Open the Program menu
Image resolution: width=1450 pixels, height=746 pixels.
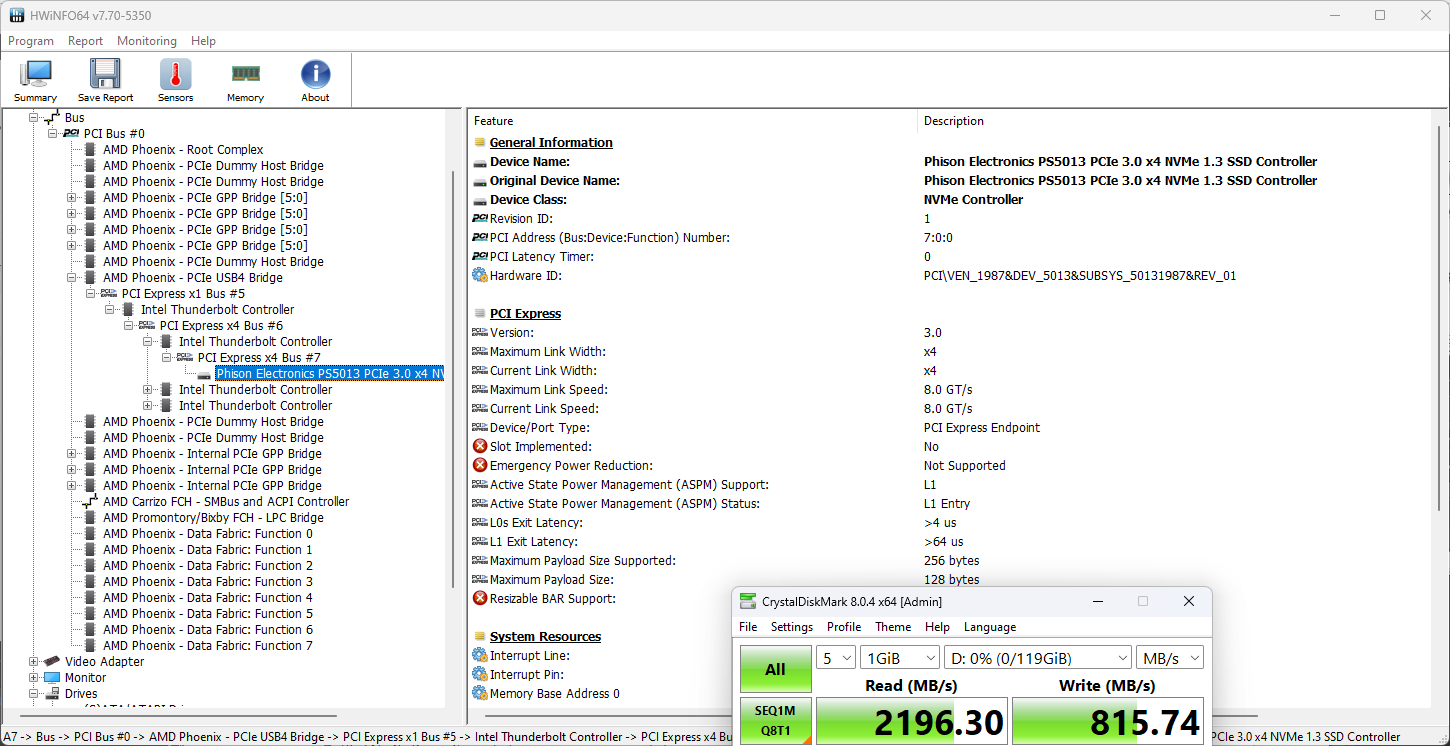pyautogui.click(x=31, y=41)
